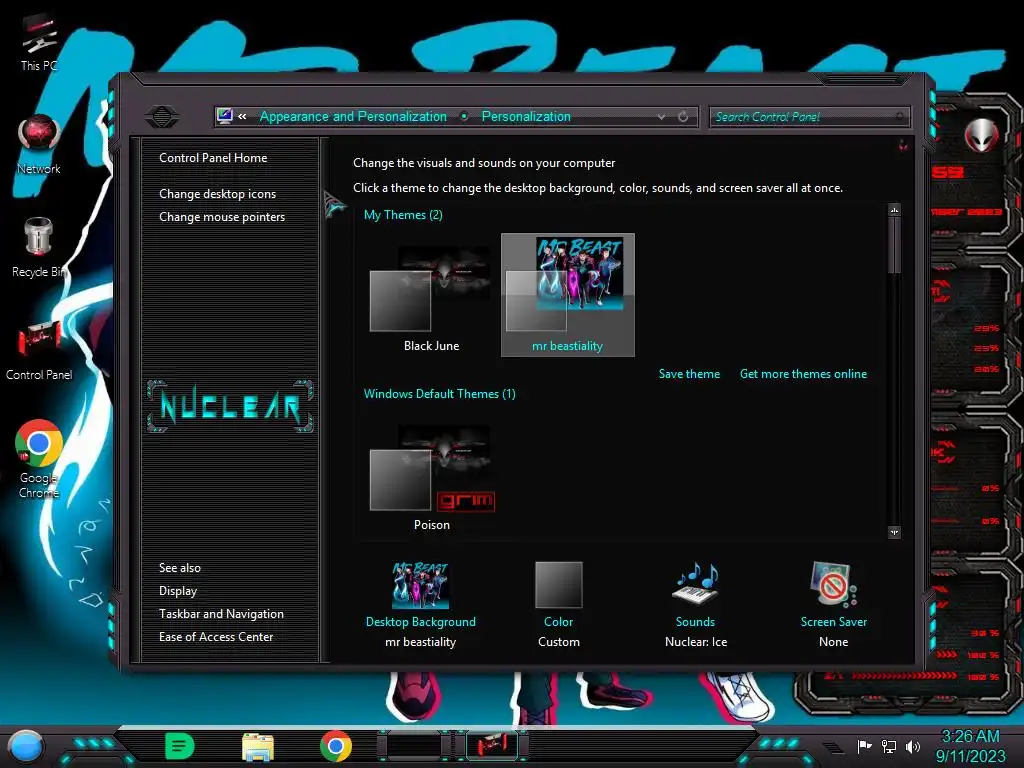Open File Explorer from the taskbar

(257, 746)
